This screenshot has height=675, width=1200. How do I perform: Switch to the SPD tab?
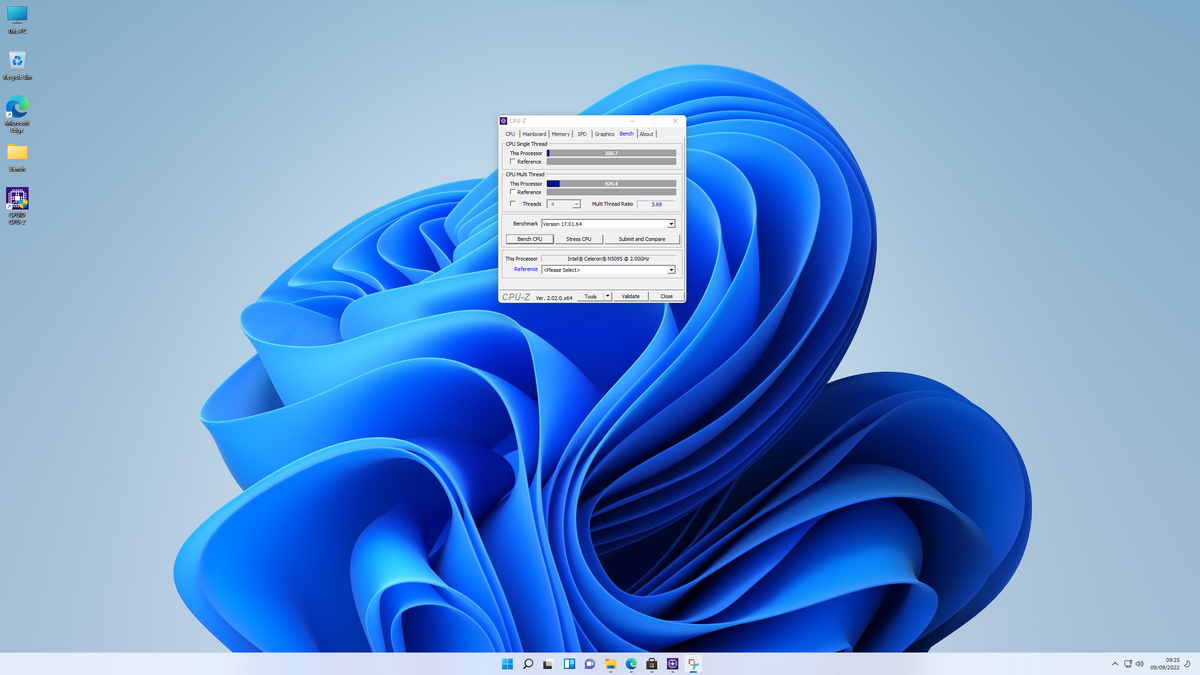[x=582, y=134]
